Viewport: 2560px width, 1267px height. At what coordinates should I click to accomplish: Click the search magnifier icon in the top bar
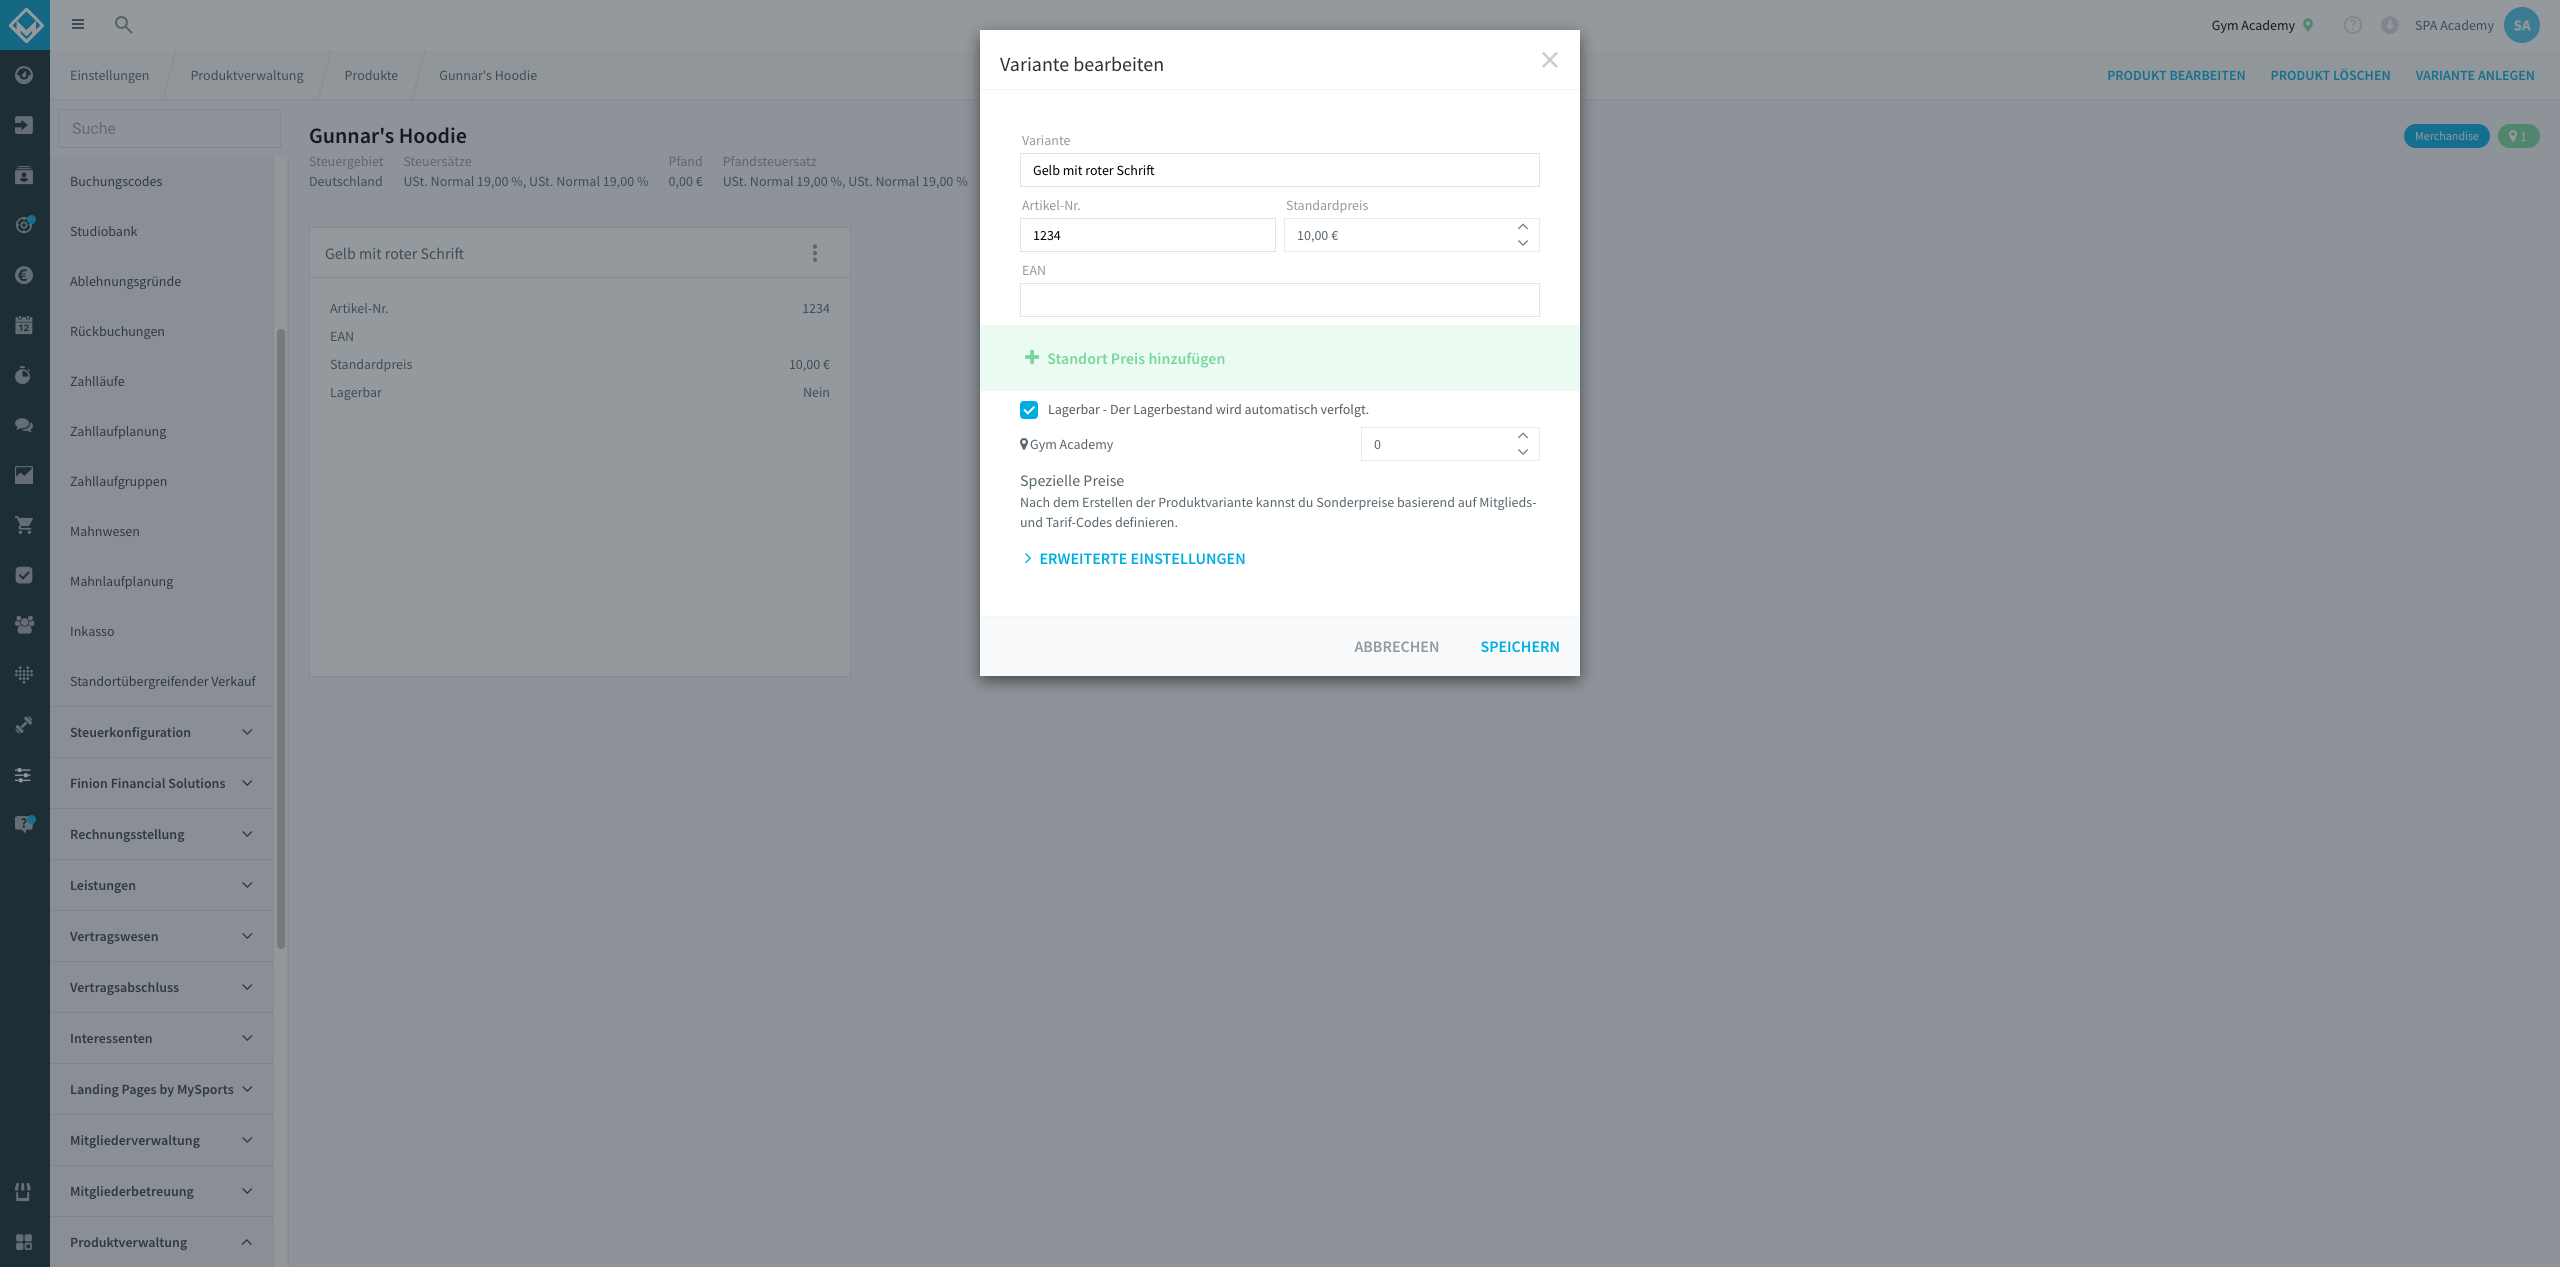[x=124, y=25]
